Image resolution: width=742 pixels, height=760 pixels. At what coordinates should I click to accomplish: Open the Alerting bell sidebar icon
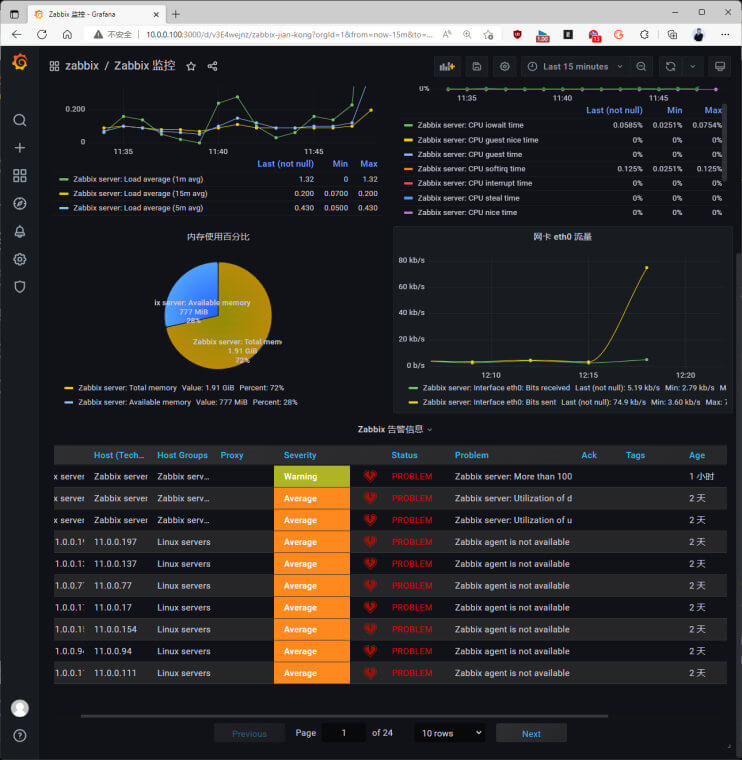tap(19, 231)
